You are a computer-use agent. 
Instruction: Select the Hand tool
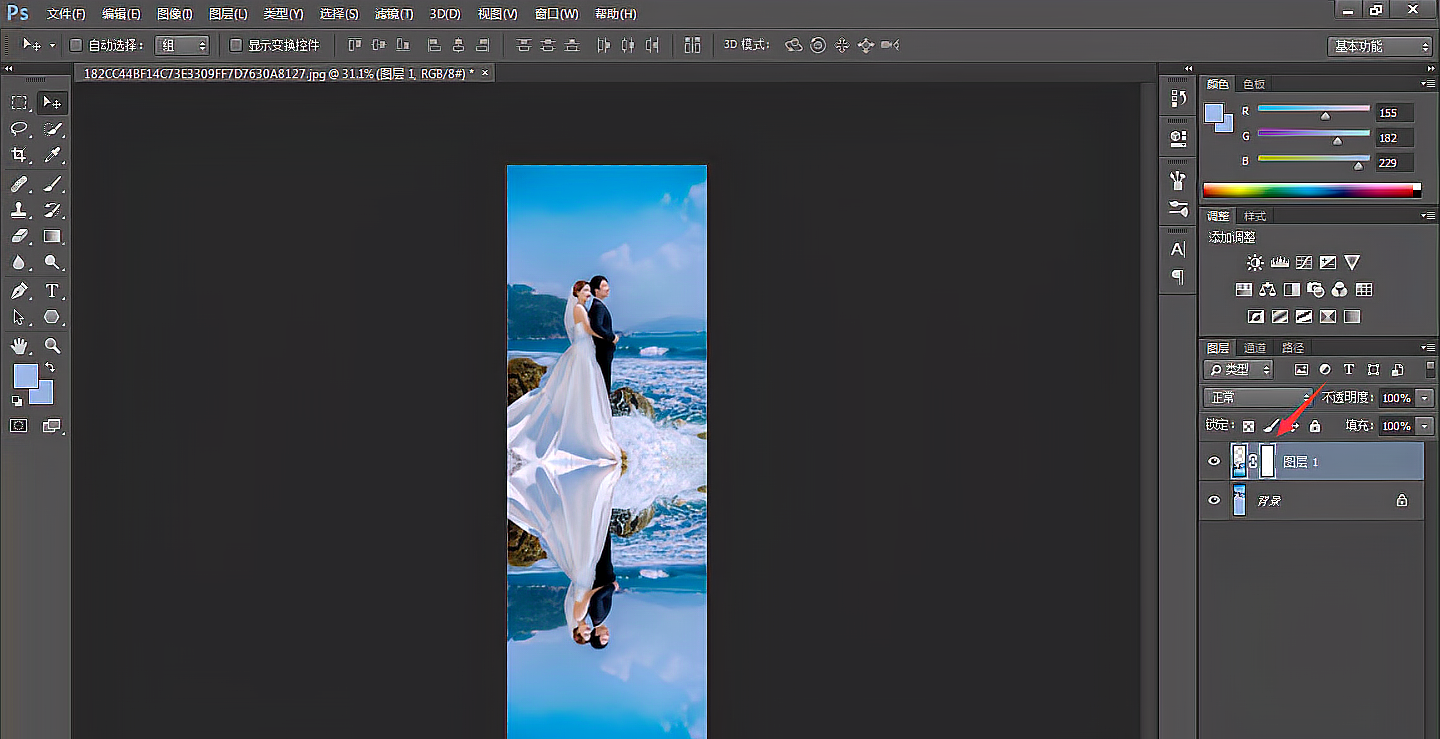click(x=19, y=346)
